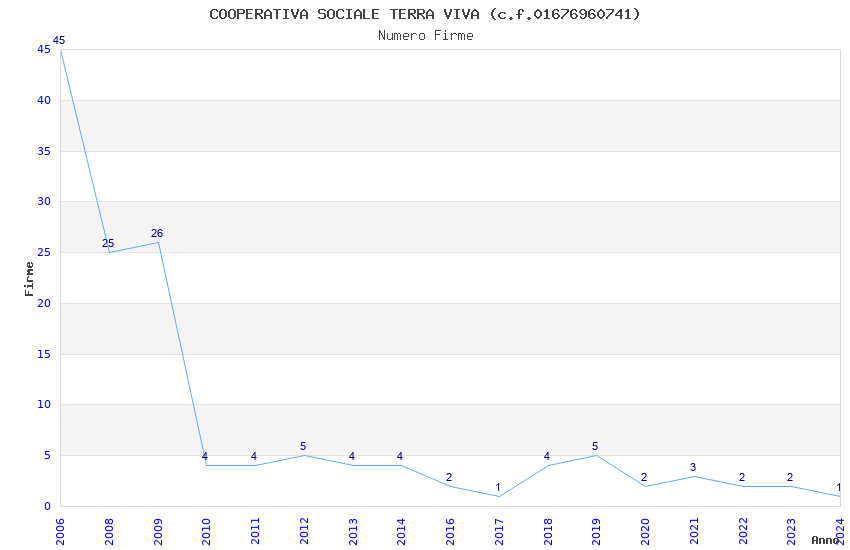
Task: Click the data label 3 at 2021
Action: pyautogui.click(x=693, y=467)
